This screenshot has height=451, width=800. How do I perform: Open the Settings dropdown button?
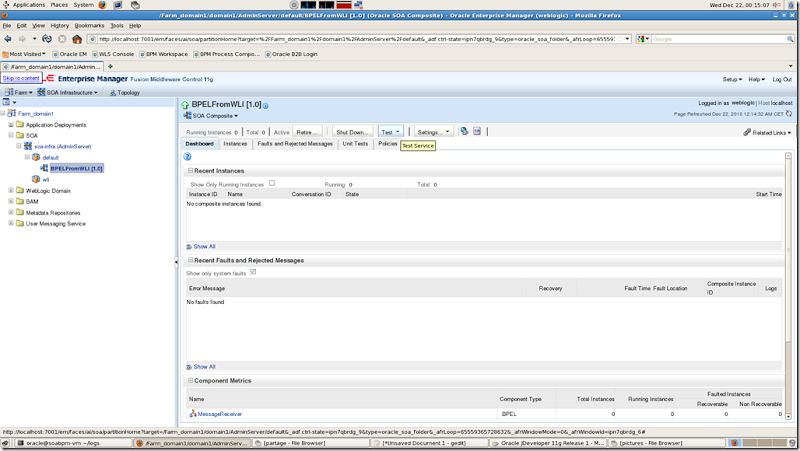coord(433,132)
